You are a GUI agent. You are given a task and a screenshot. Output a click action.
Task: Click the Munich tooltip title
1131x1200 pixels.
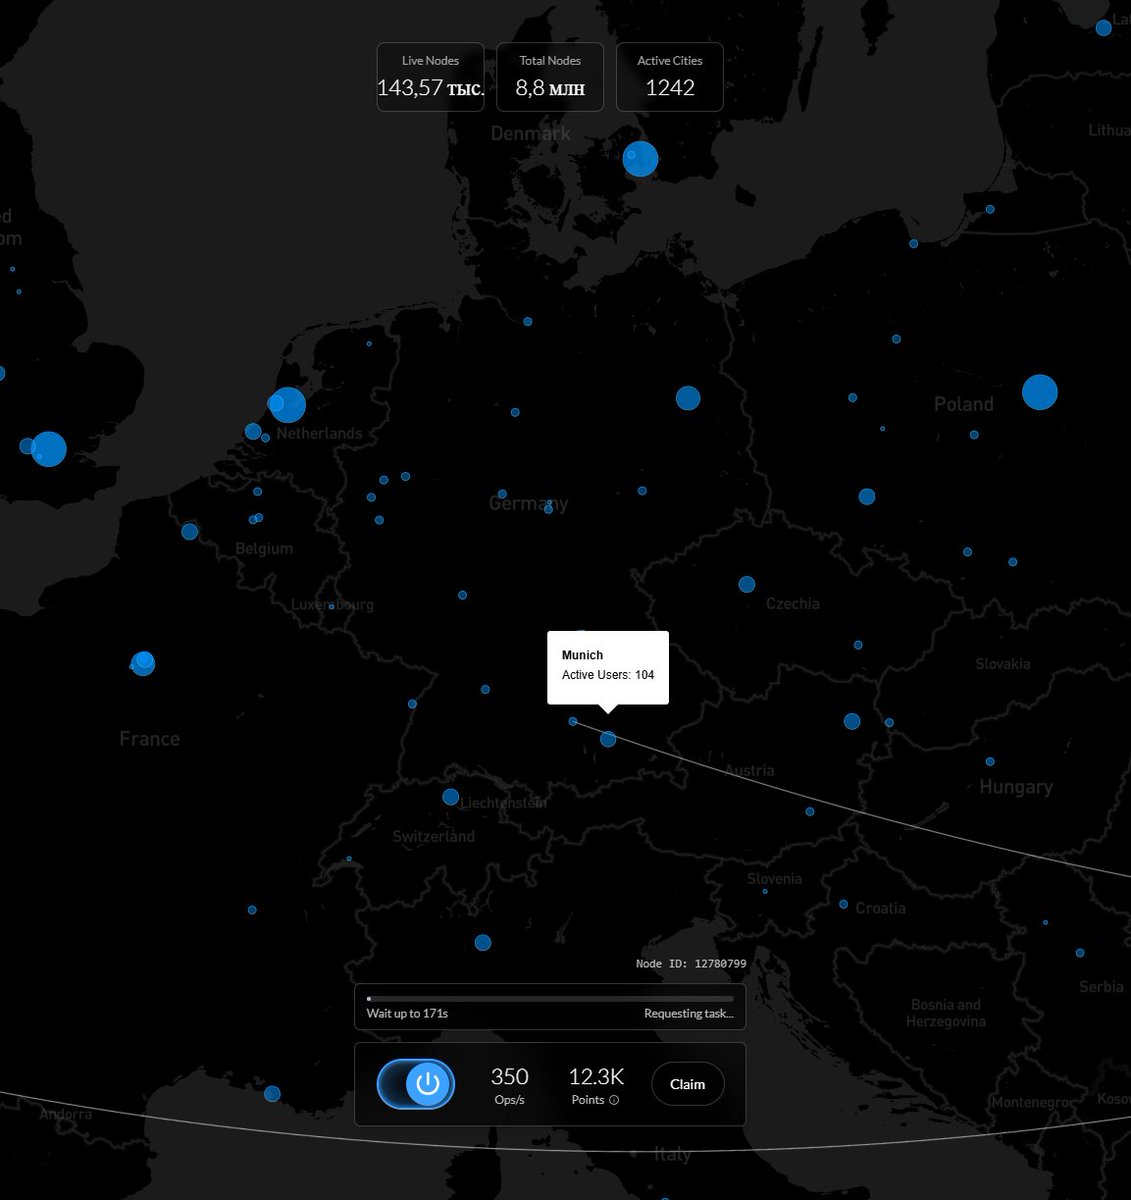coord(582,655)
